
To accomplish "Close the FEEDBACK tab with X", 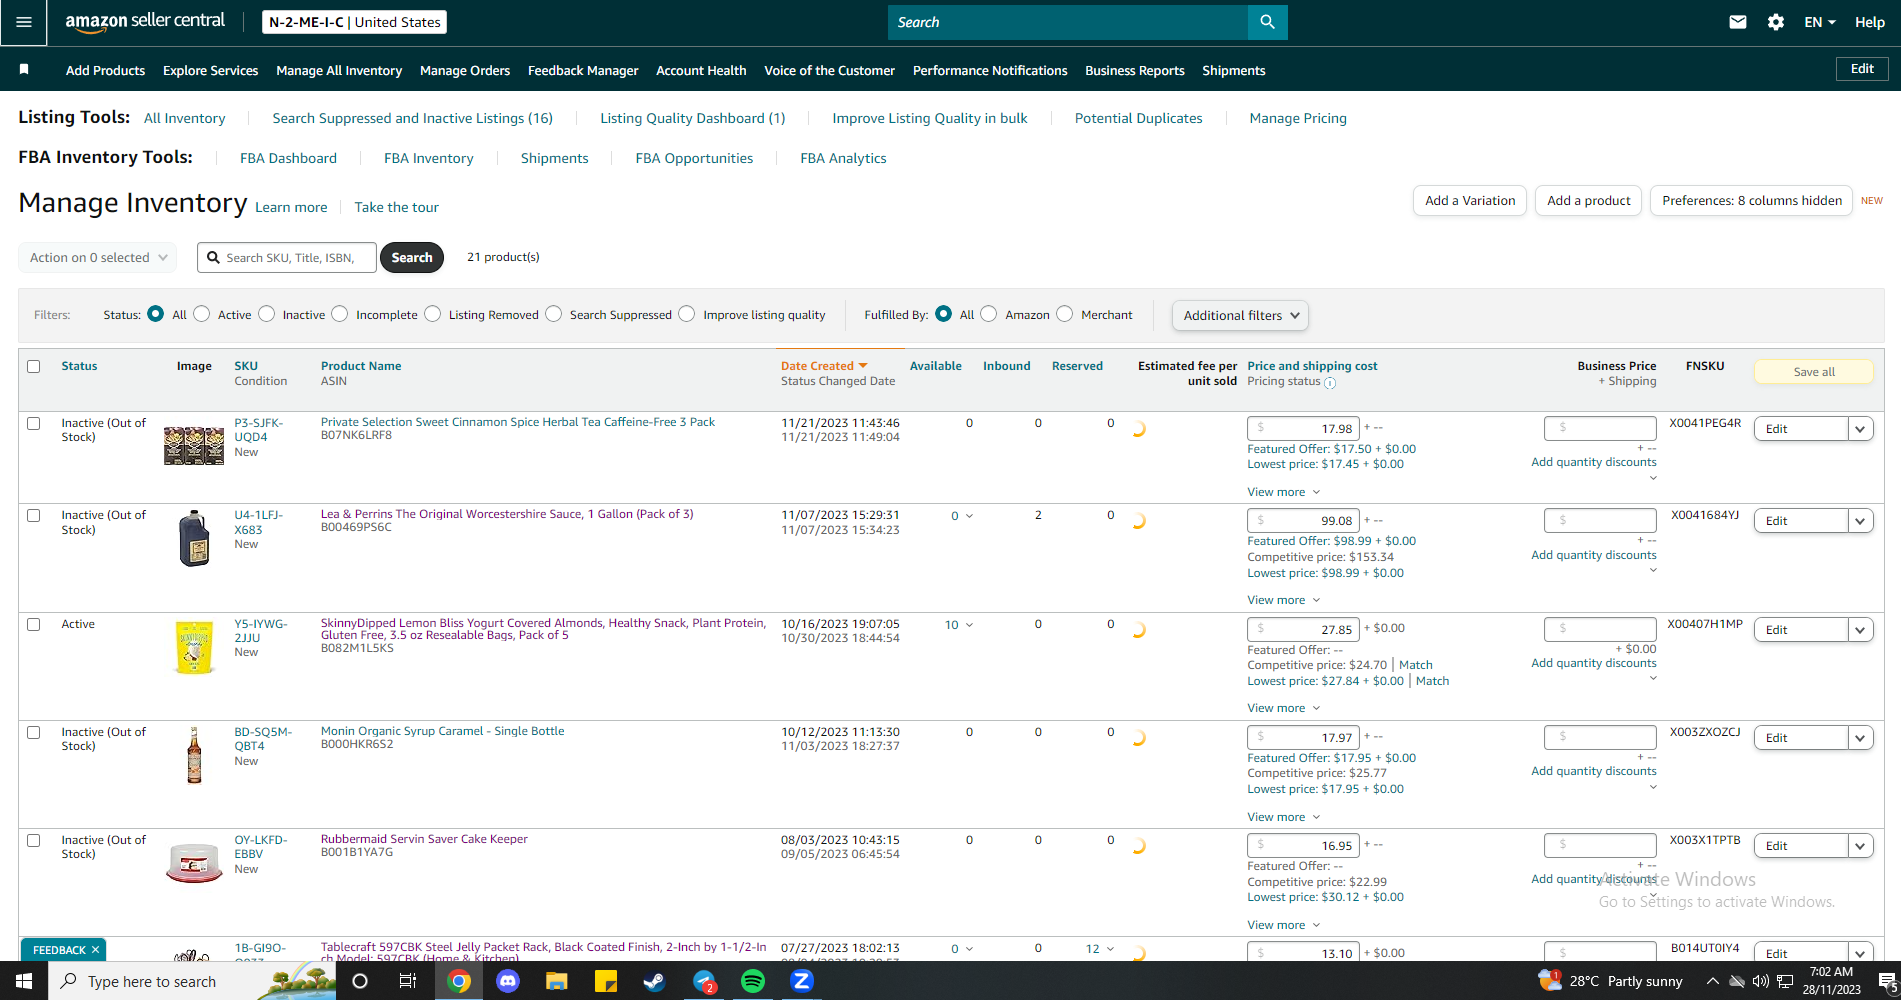I will 95,950.
